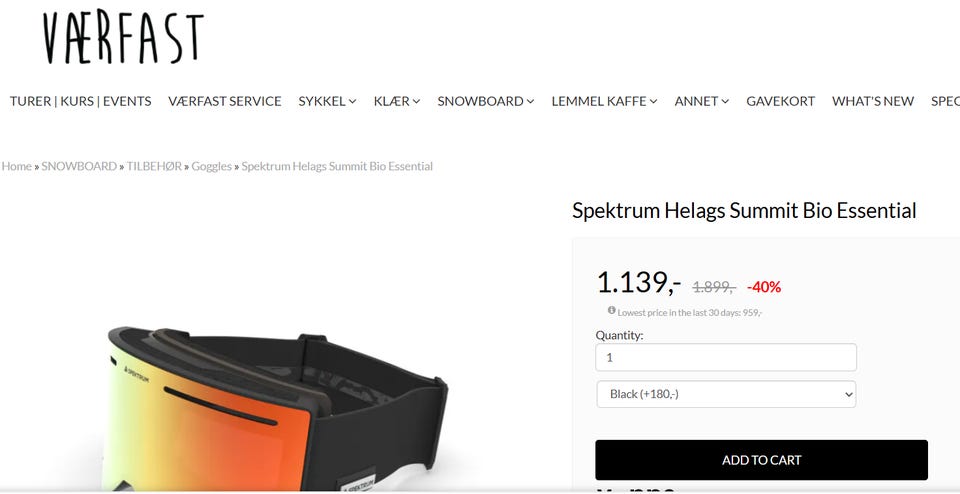Add the goggles to cart
This screenshot has width=960, height=494.
pyautogui.click(x=761, y=460)
